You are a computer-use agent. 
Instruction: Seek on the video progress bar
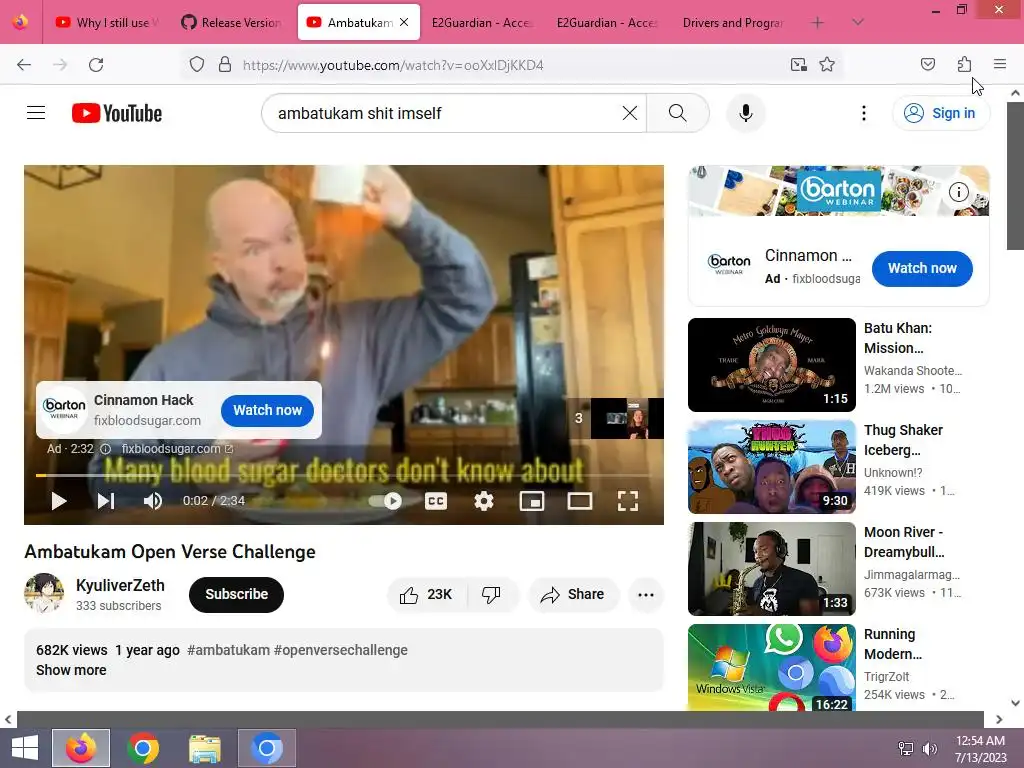click(x=344, y=475)
